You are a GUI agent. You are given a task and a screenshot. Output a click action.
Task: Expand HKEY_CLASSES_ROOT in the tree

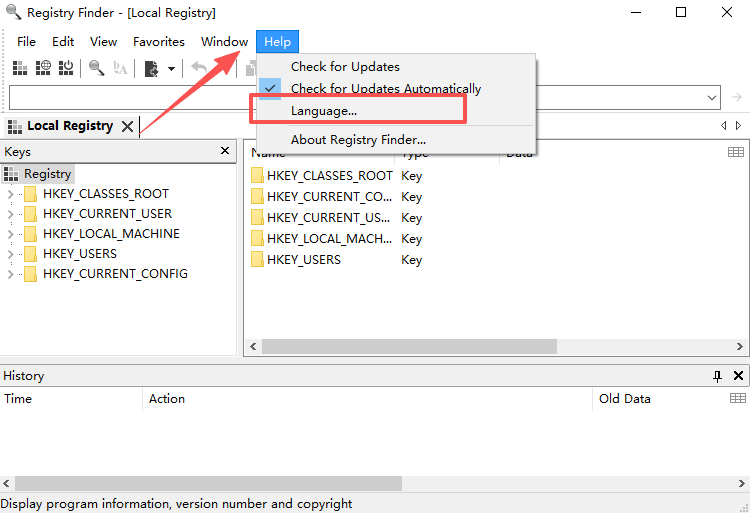click(11, 194)
